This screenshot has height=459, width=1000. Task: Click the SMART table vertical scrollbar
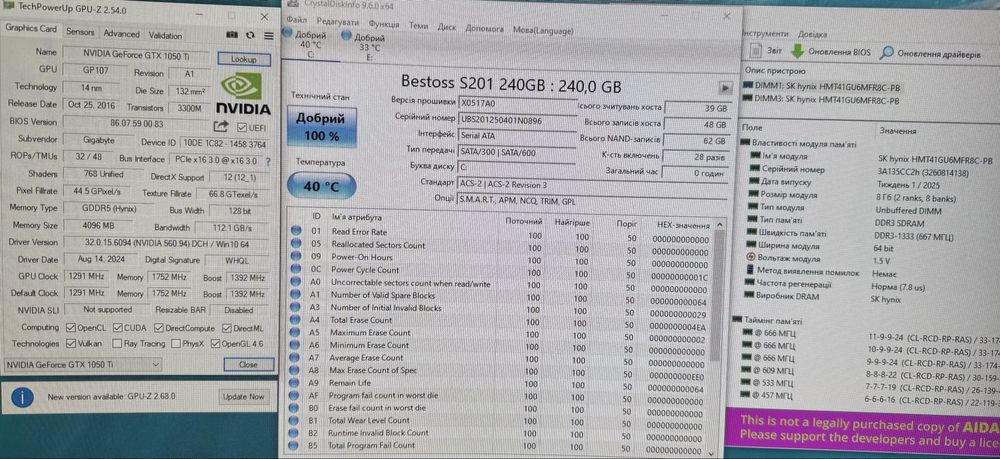[719, 336]
